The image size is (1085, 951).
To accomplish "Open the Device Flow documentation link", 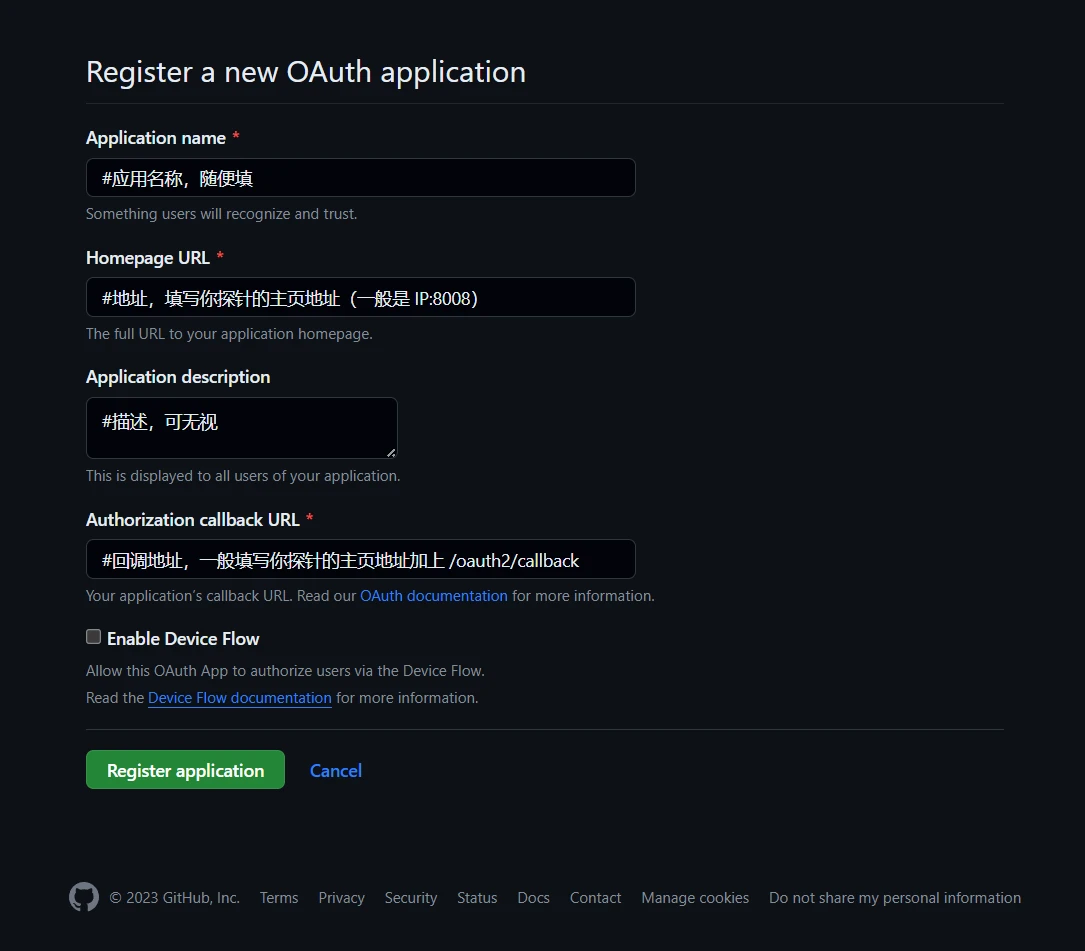I will click(x=240, y=698).
